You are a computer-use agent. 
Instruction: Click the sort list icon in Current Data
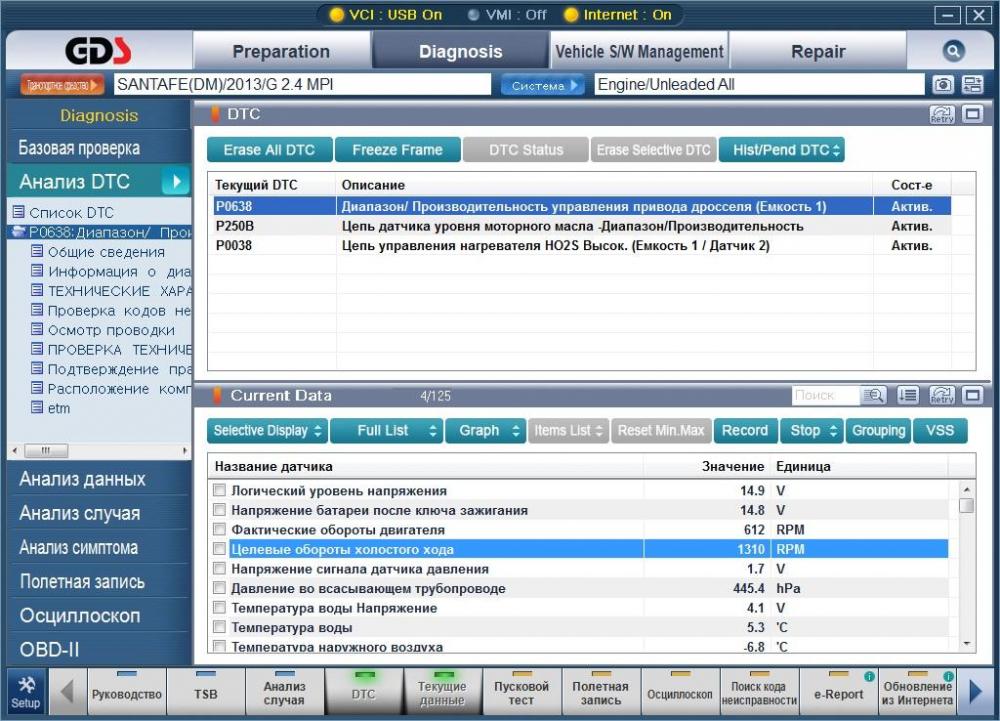[x=907, y=396]
